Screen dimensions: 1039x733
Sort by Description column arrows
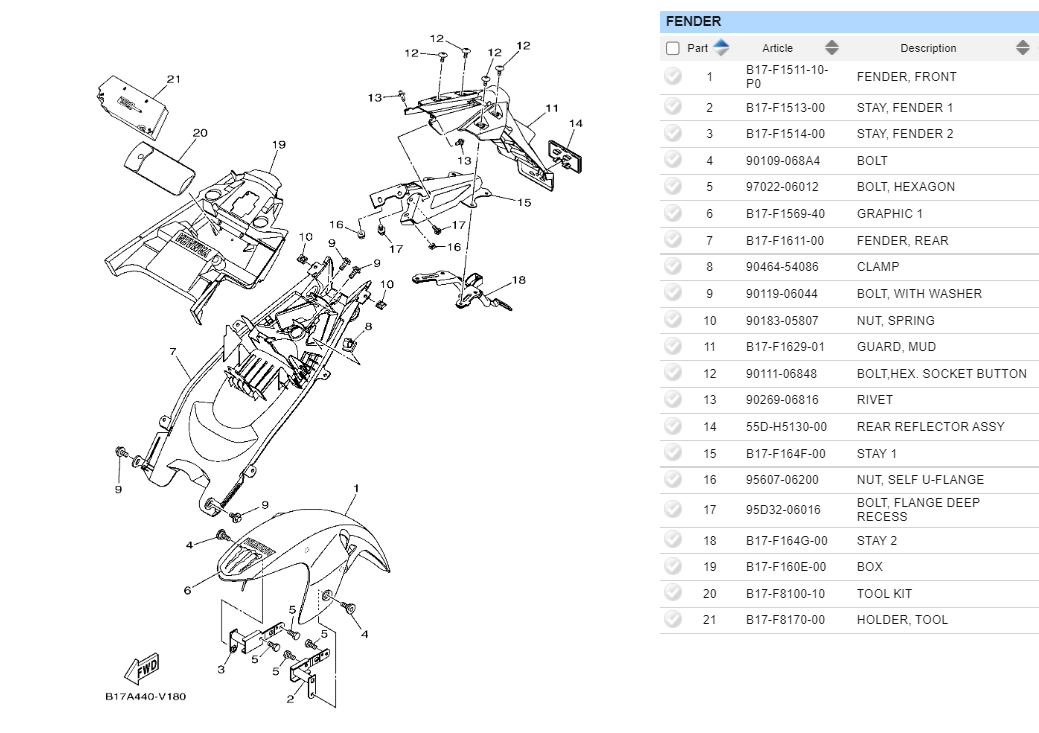point(1022,48)
